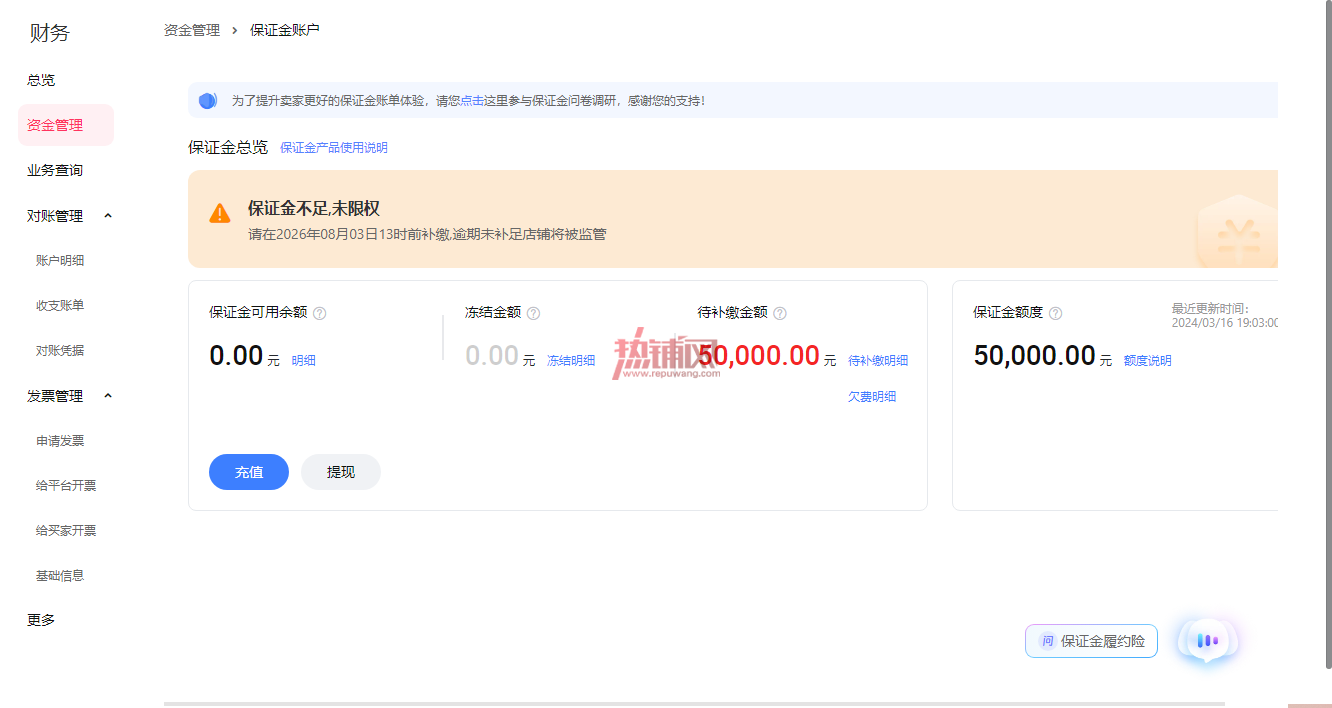1332x708 pixels.
Task: Click the orange warning triangle icon
Action: (x=220, y=213)
